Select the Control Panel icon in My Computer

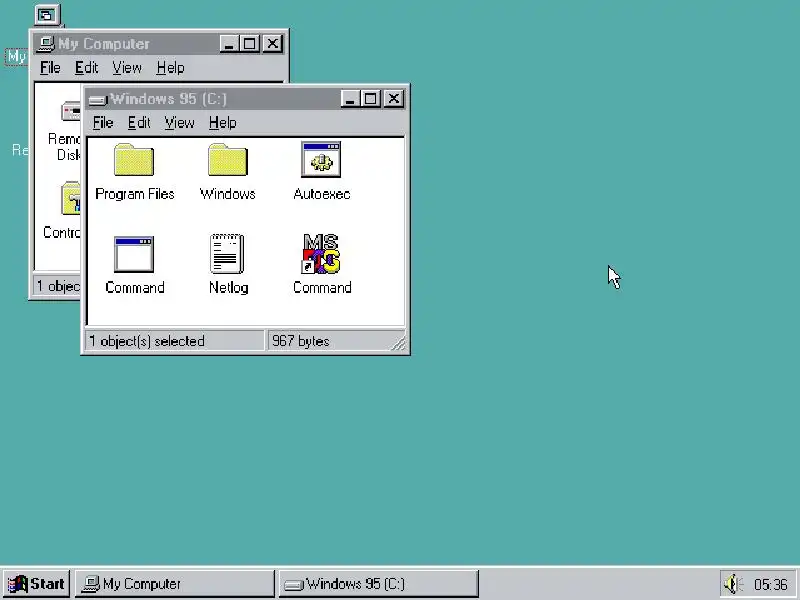(71, 198)
